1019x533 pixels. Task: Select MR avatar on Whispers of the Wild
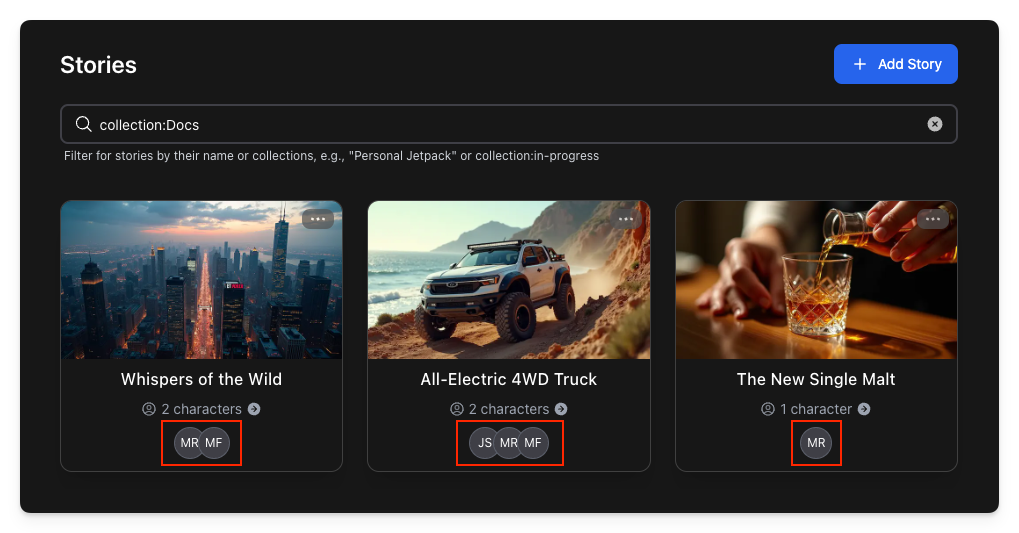187,443
